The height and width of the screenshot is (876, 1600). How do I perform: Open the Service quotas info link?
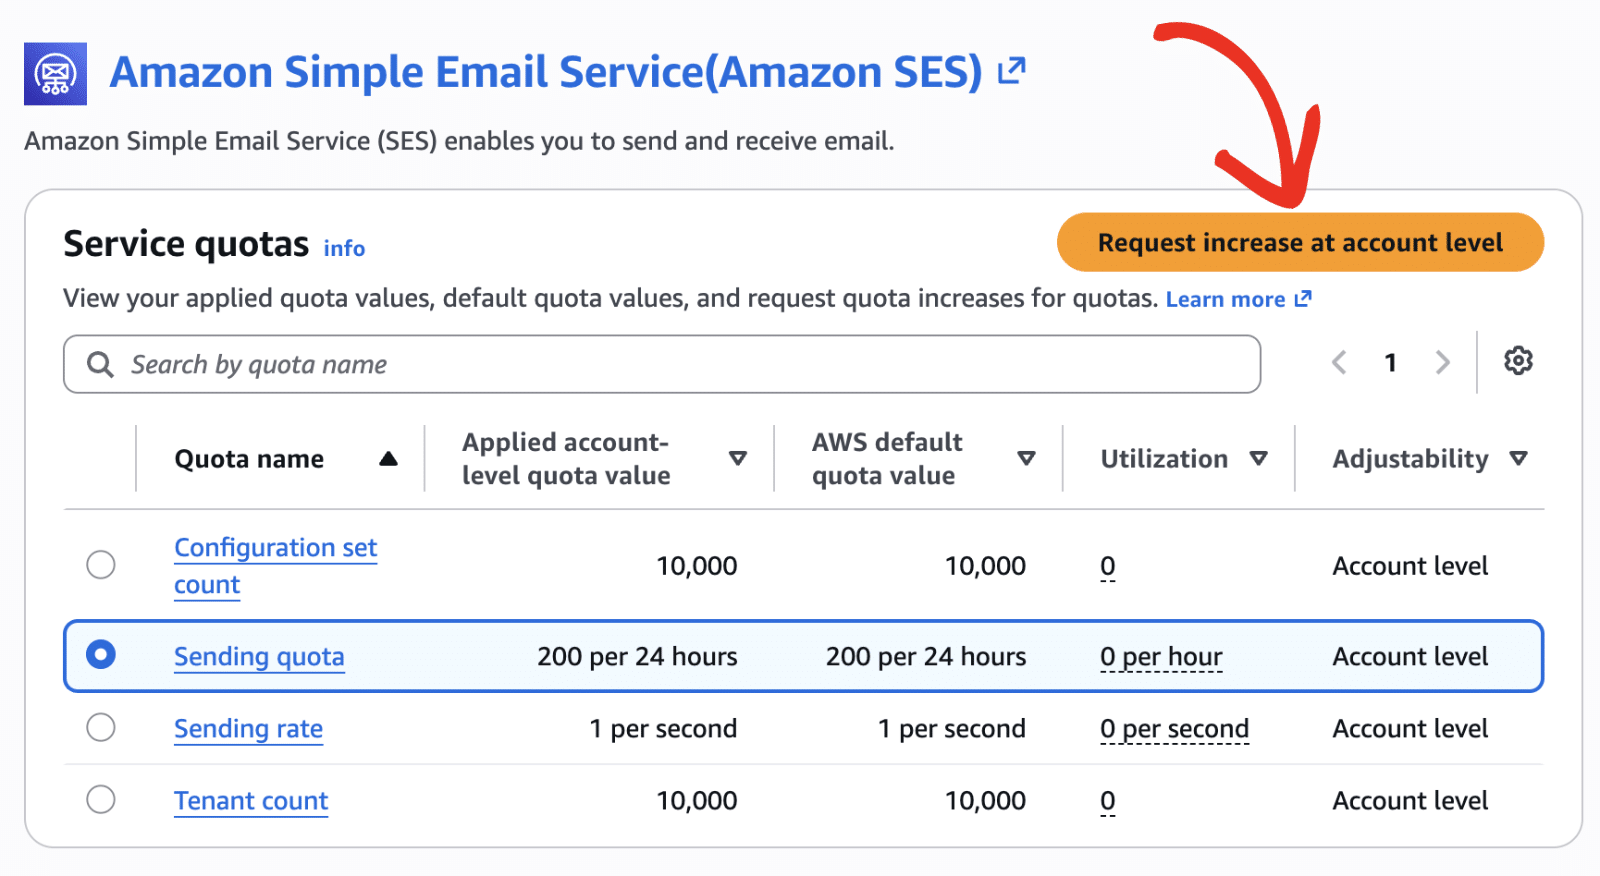click(x=344, y=248)
